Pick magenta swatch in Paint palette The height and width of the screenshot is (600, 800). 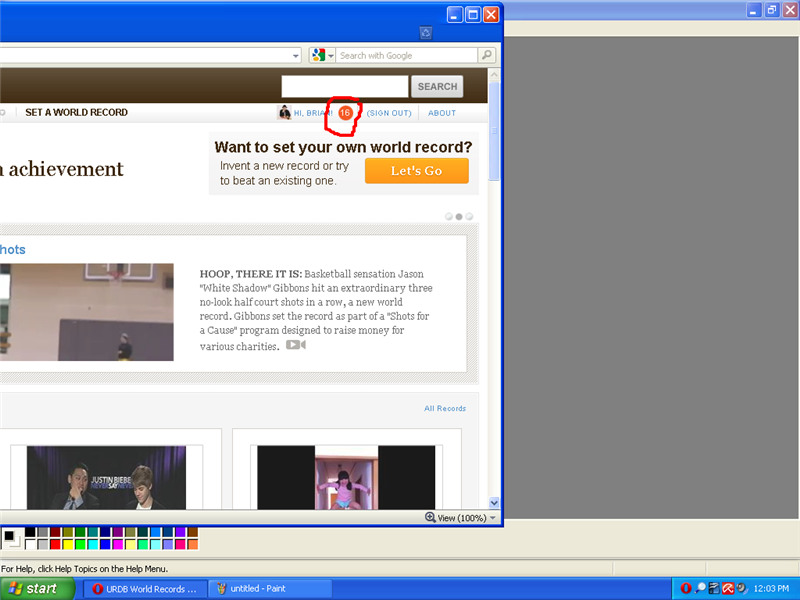point(118,544)
